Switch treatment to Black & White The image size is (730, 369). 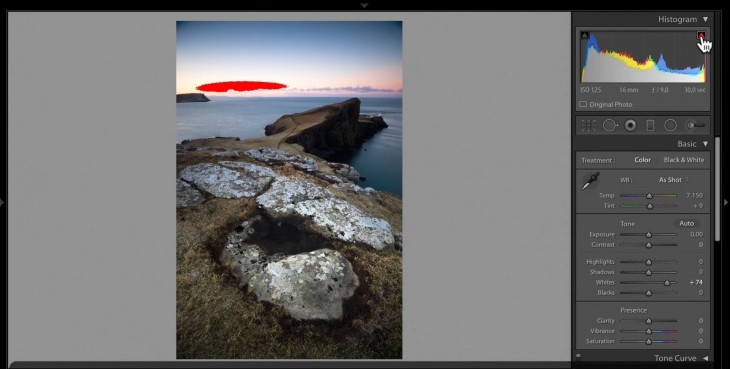tap(683, 160)
